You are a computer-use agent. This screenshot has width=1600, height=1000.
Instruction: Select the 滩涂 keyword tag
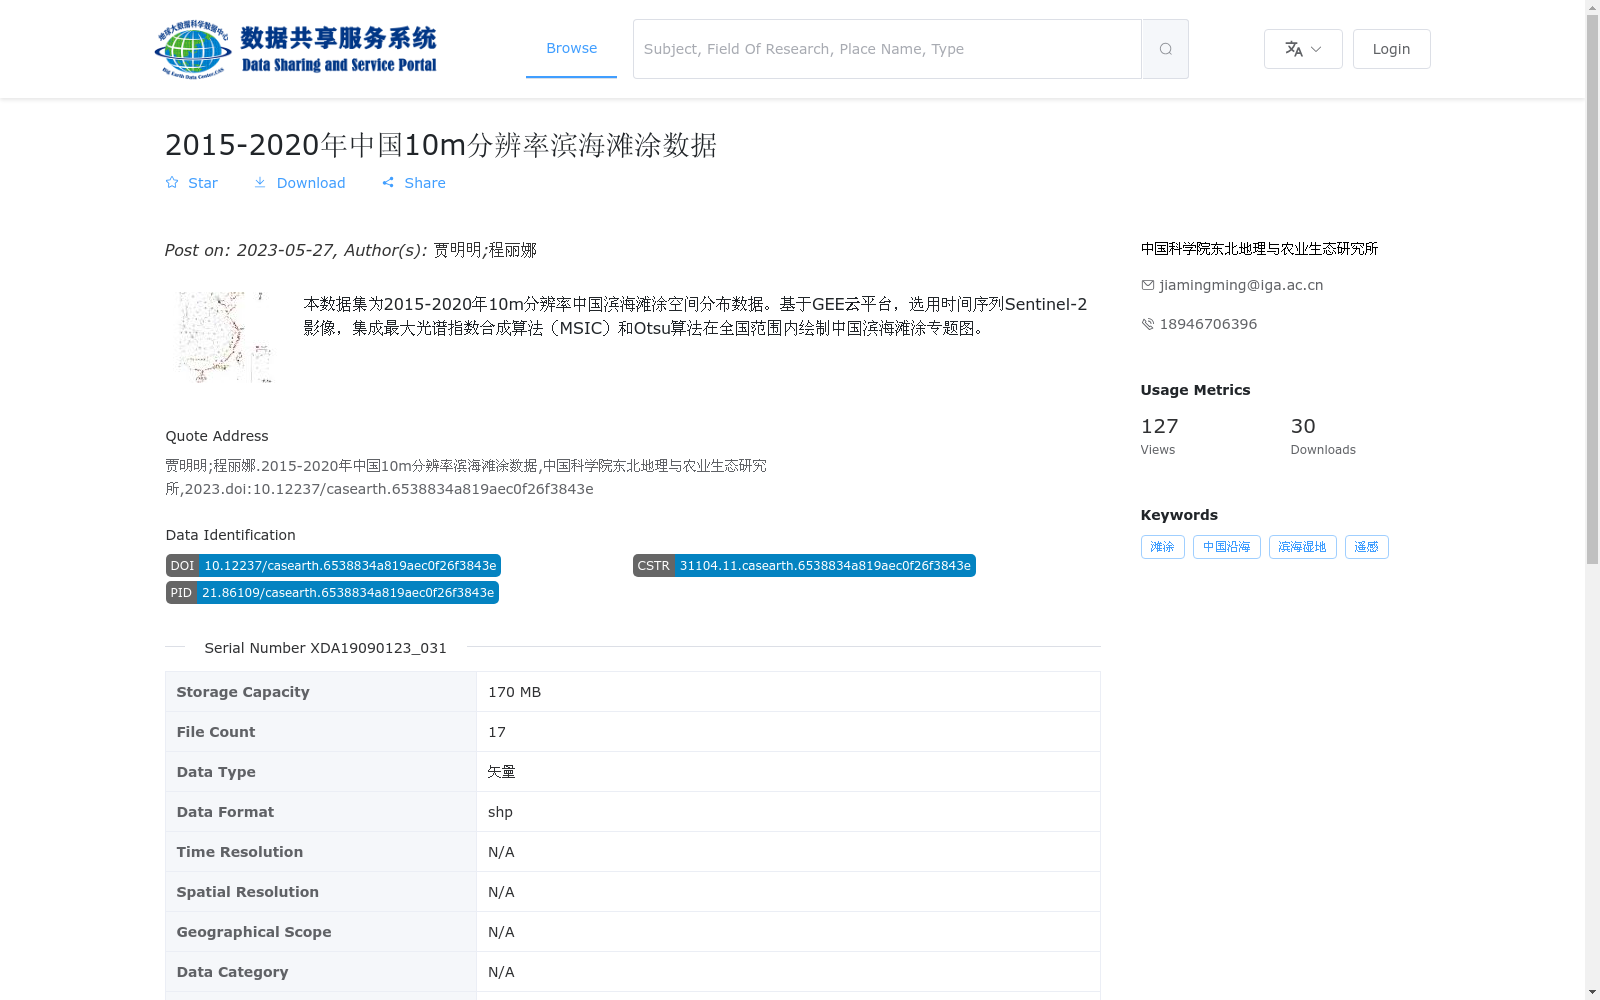coord(1162,547)
